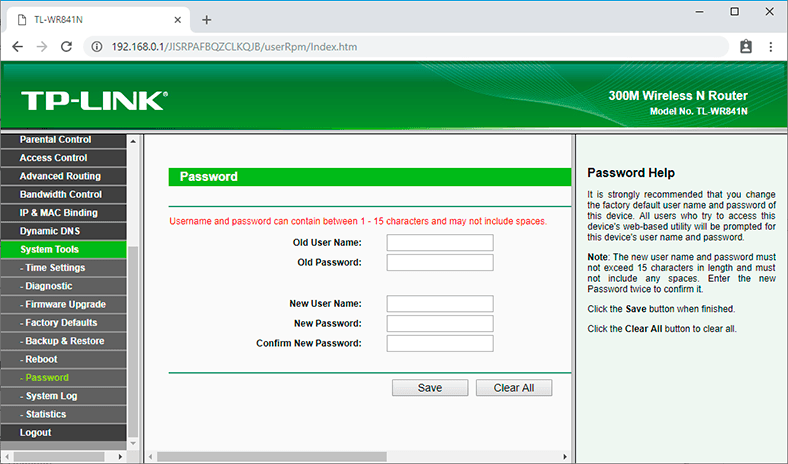Viewport: 788px width, 464px height.
Task: Minimize the browser window
Action: pos(700,12)
